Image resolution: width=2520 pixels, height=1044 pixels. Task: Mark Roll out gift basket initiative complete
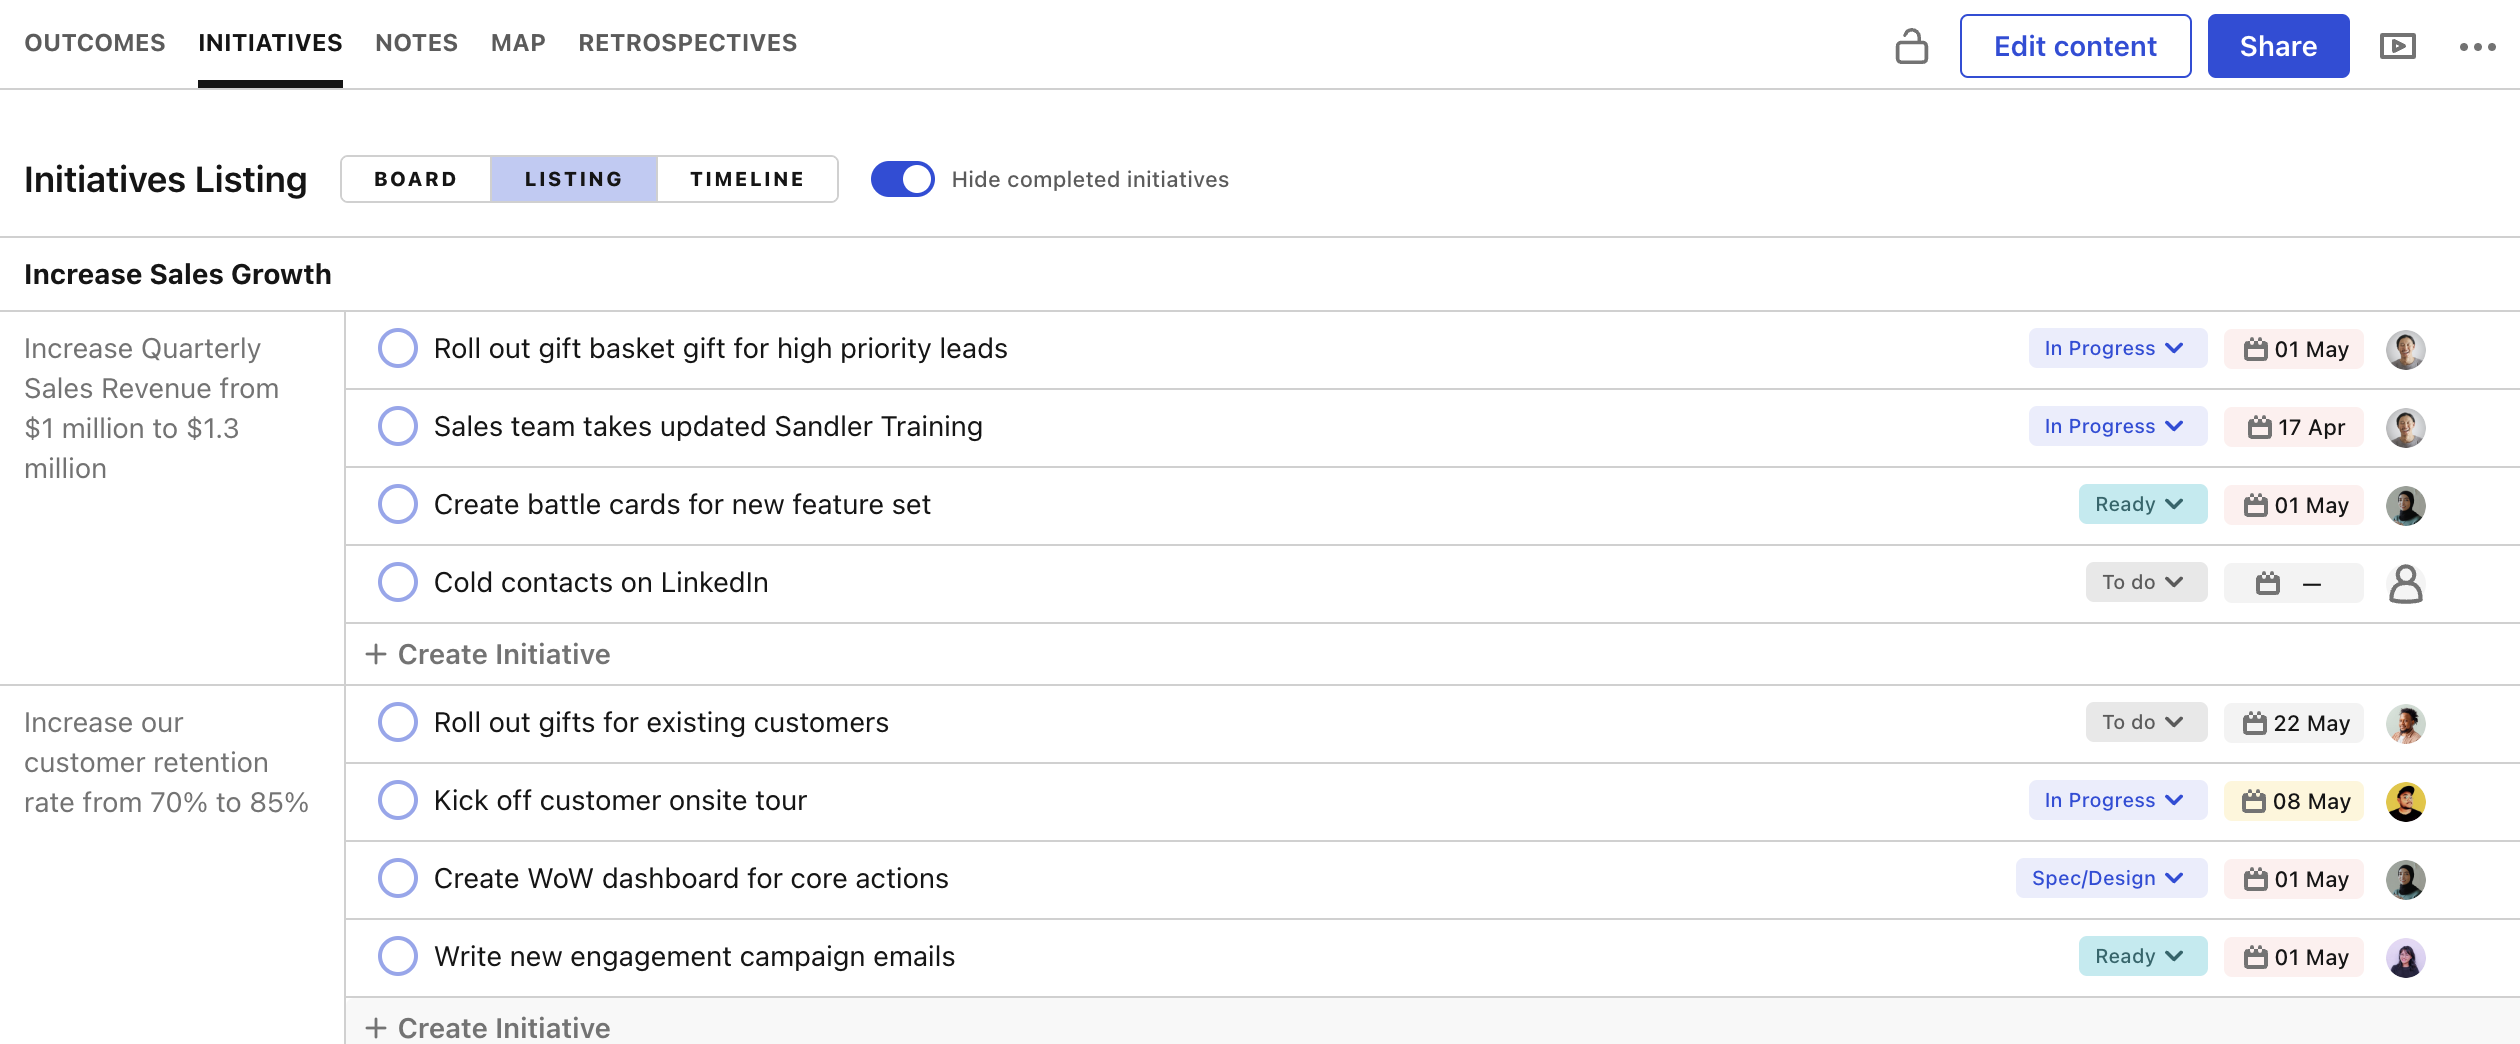398,349
